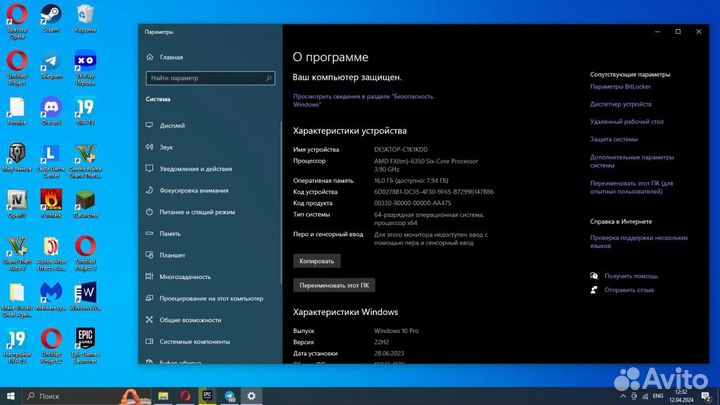Switch the ENG input language indicator
The image size is (720, 405).
click(x=658, y=396)
